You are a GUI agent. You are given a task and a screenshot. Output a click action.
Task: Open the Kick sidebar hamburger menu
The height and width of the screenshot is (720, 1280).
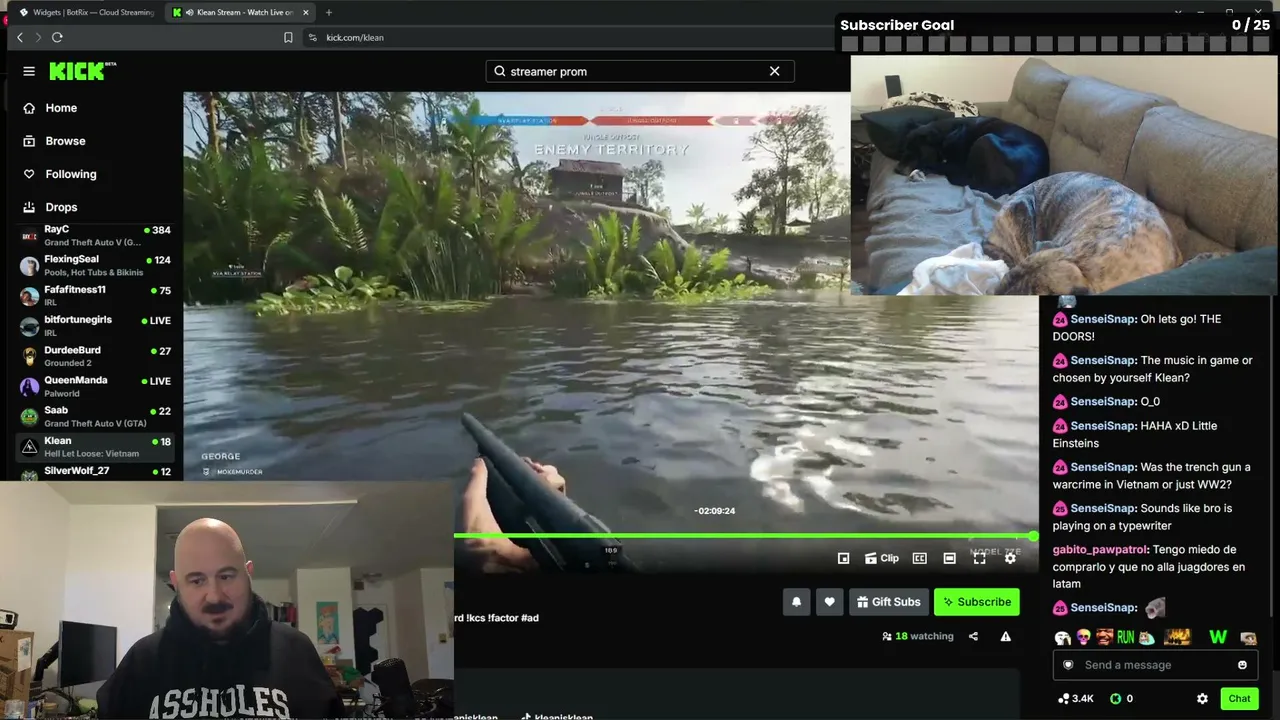(29, 71)
